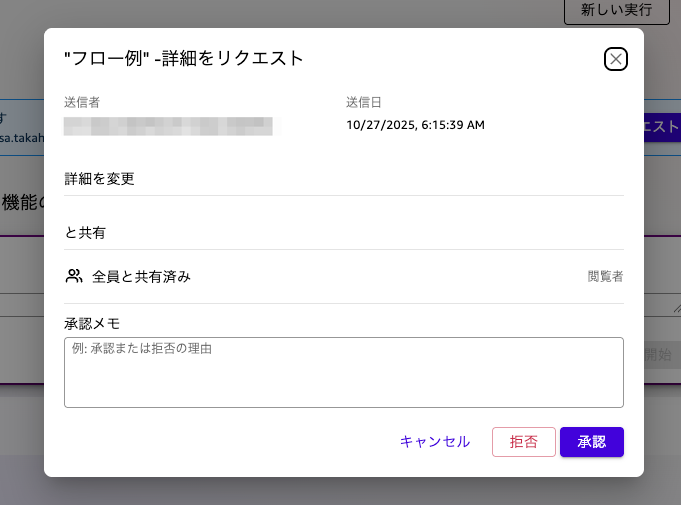The image size is (681, 505).
Task: Click the 送信日 label
Action: pos(364,102)
